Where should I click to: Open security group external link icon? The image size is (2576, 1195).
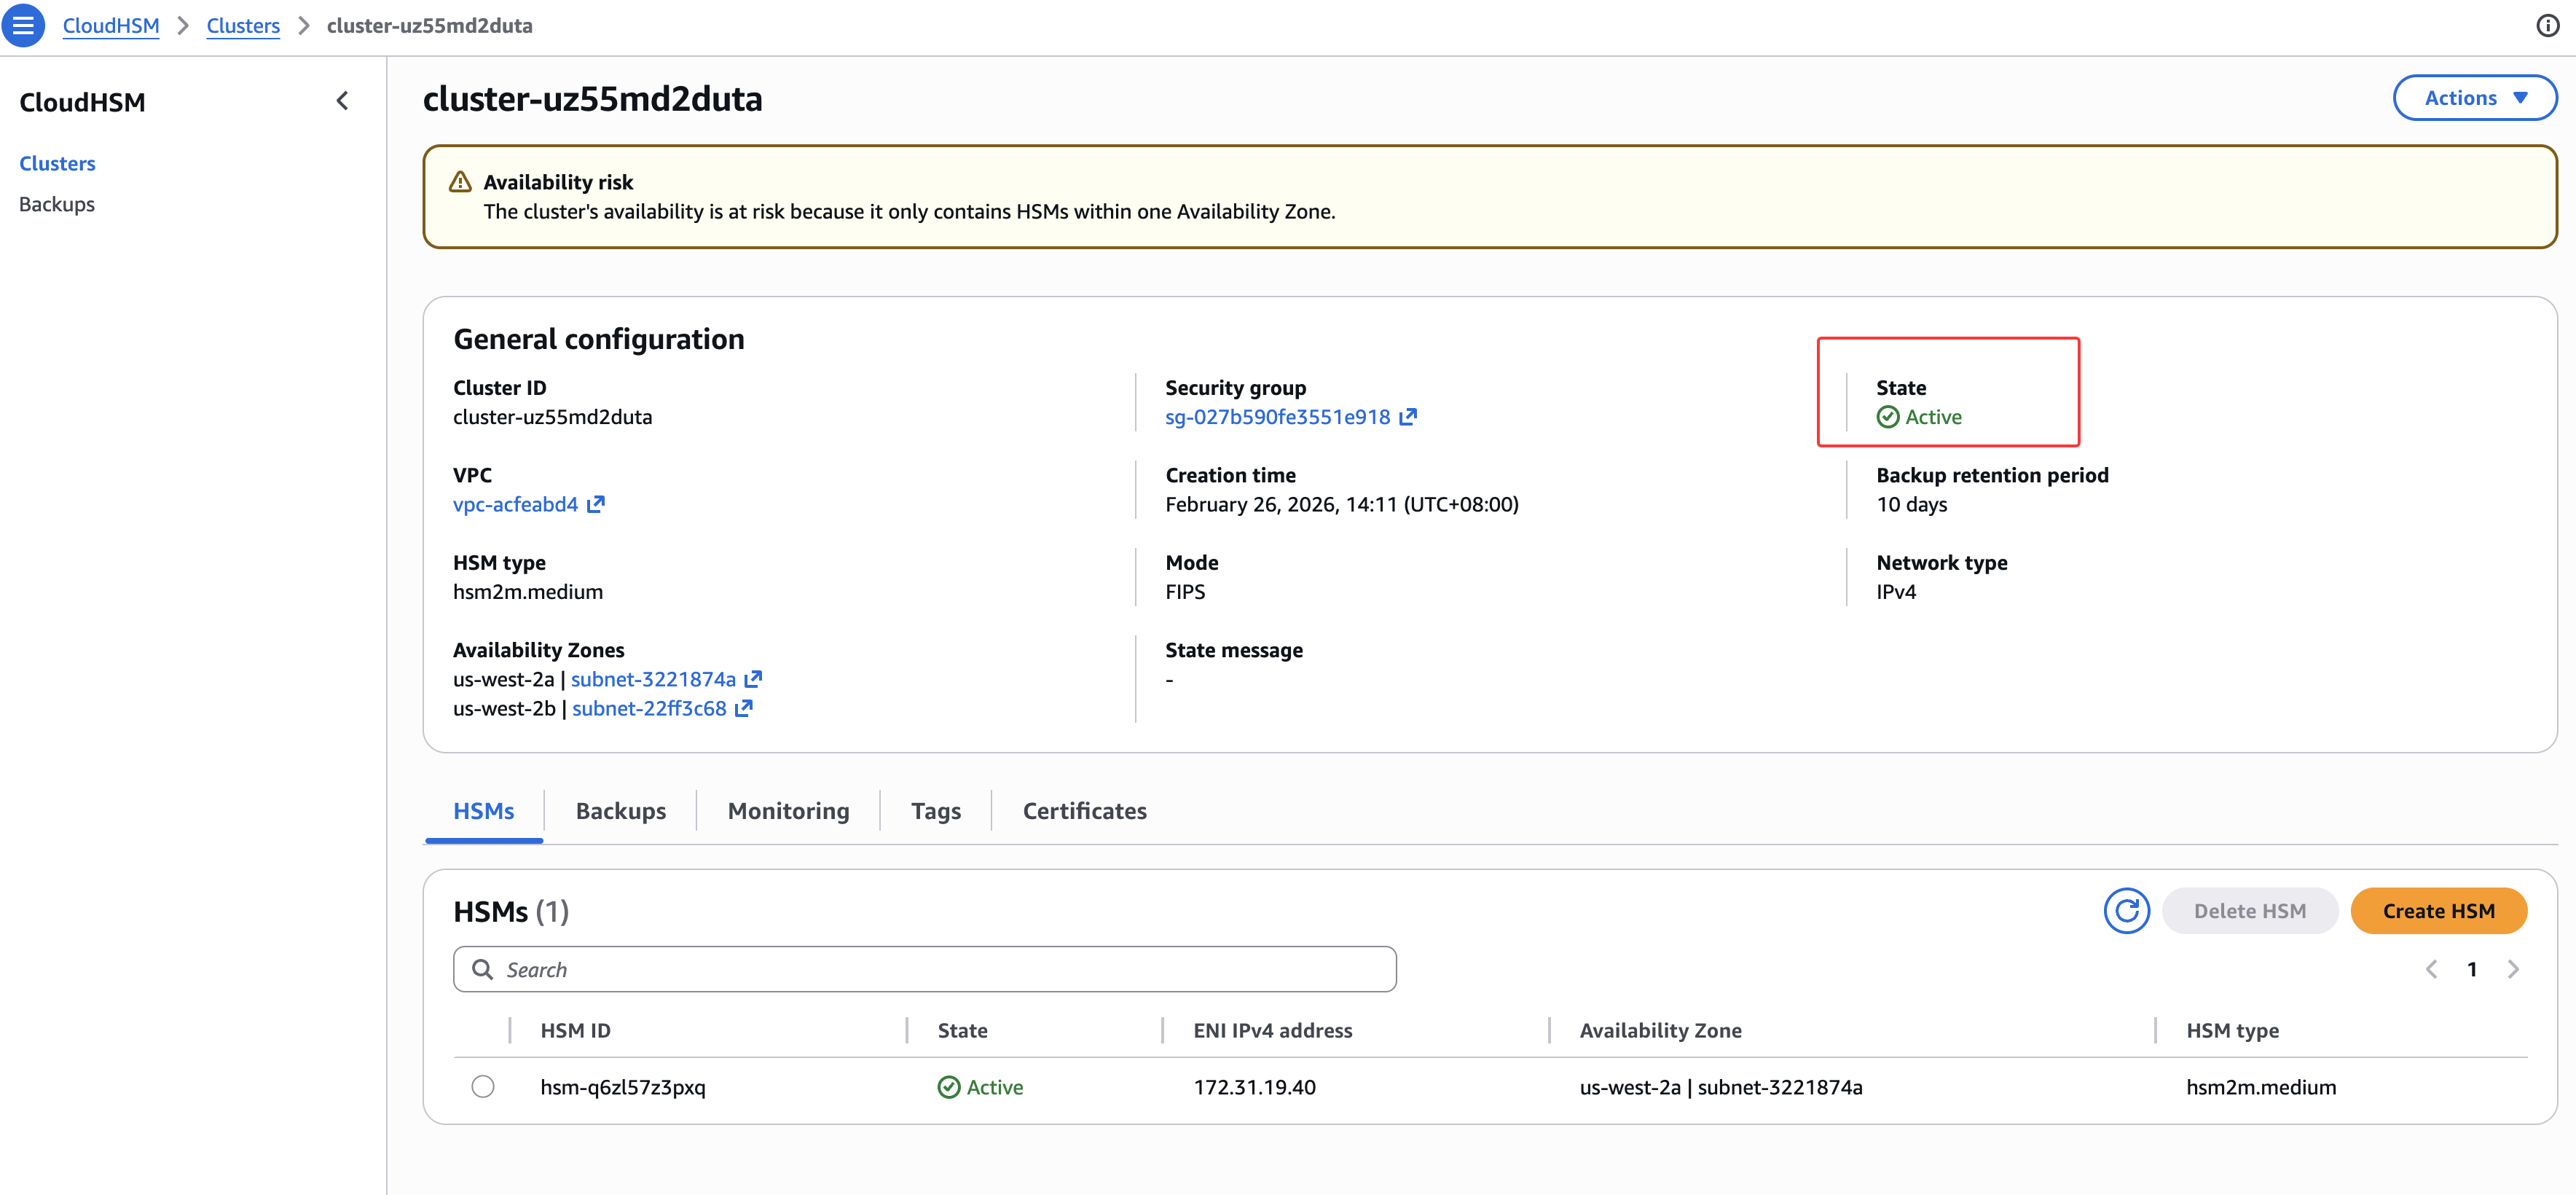[1408, 417]
